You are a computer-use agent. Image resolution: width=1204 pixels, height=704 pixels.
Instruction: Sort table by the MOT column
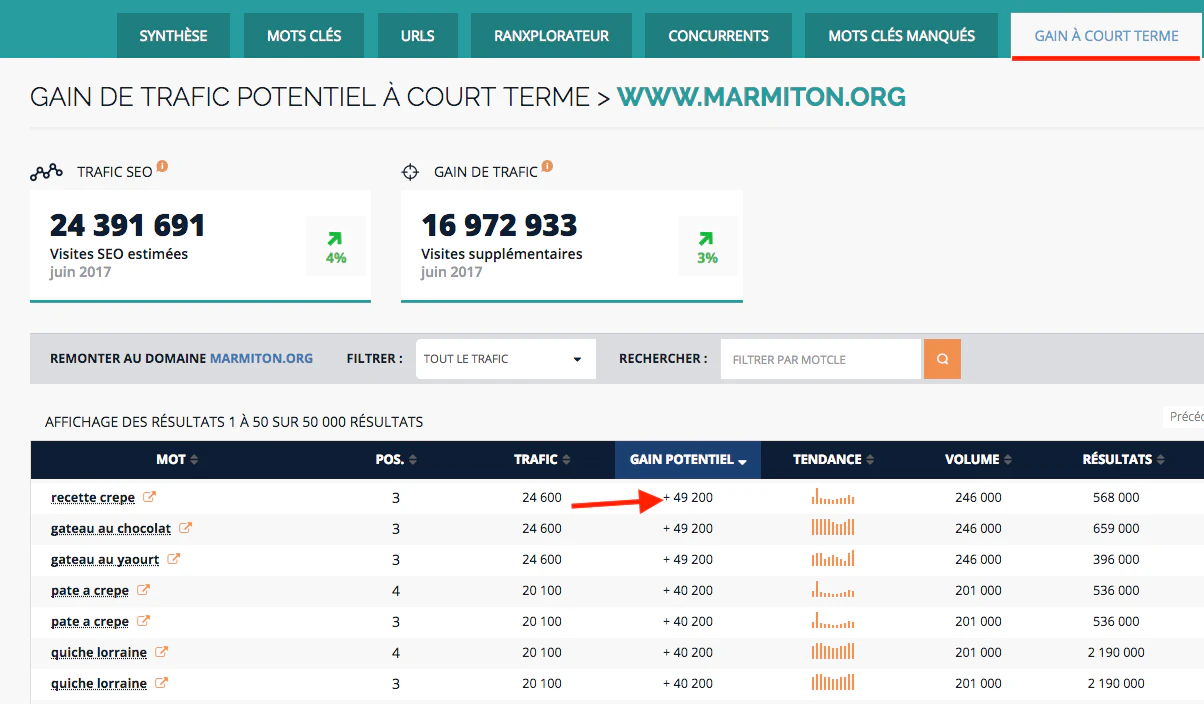coord(177,460)
